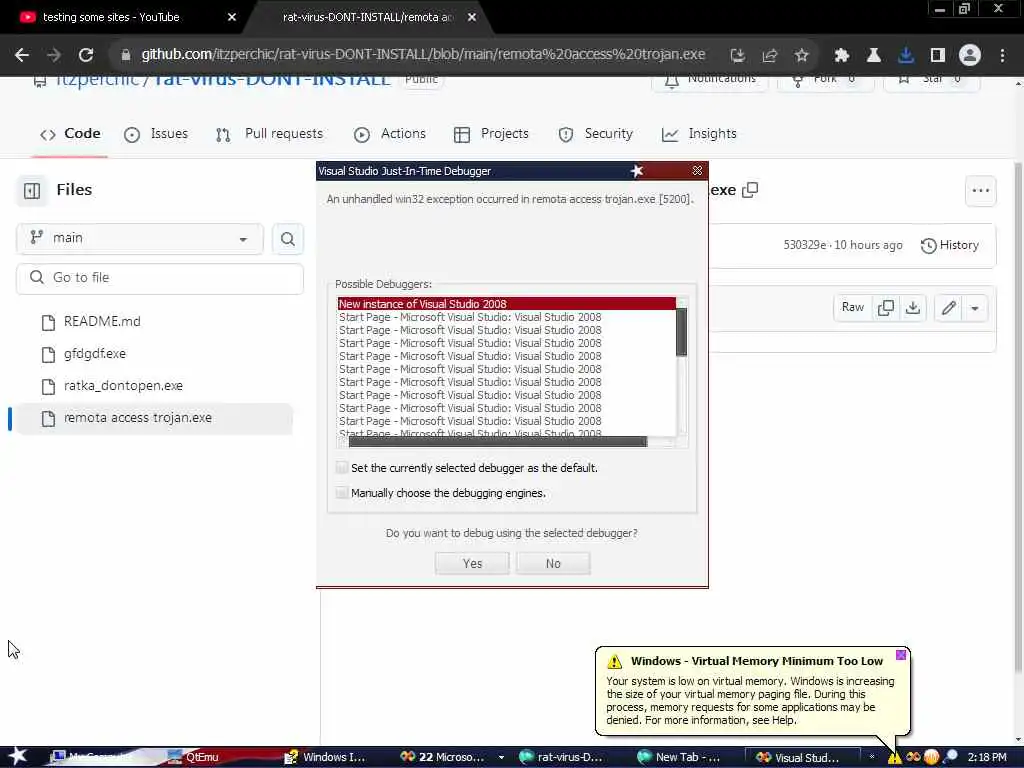Open the Issues tab
Image resolution: width=1024 pixels, height=768 pixels.
pos(156,134)
